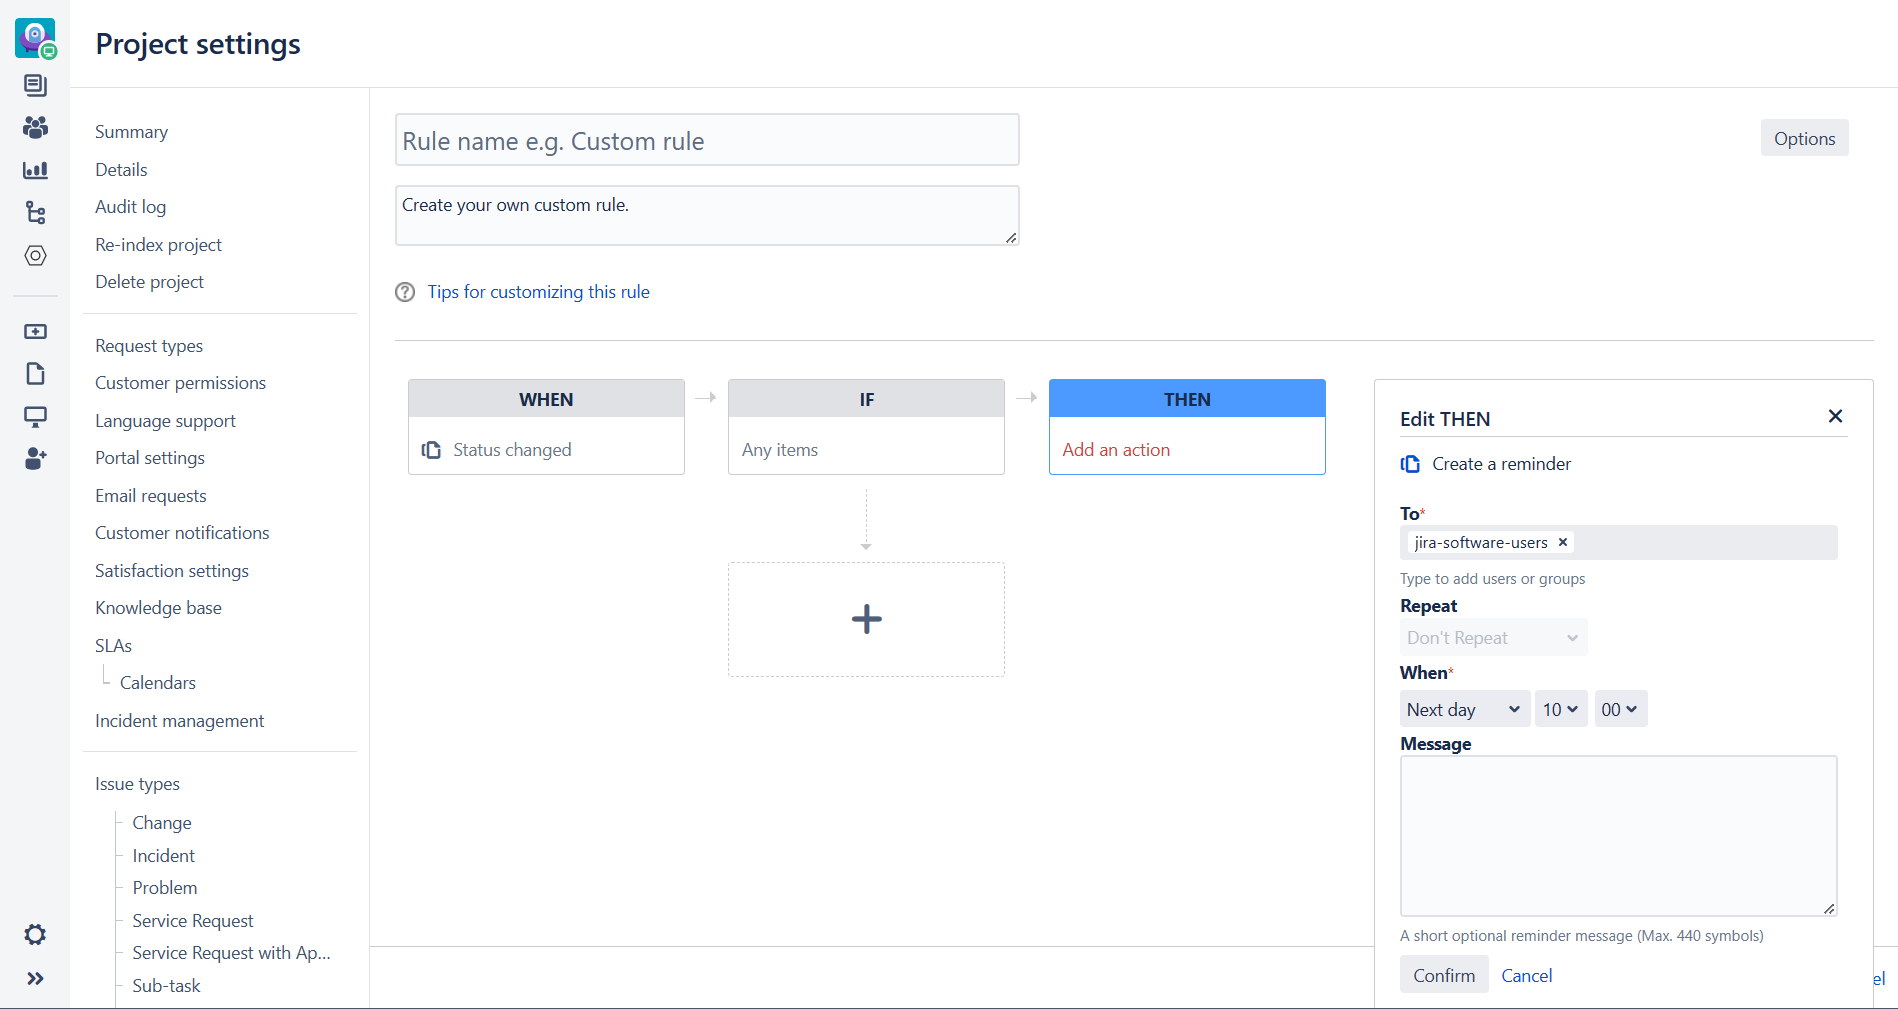
Task: Open the hour dropdown showing 10
Action: pyautogui.click(x=1560, y=710)
